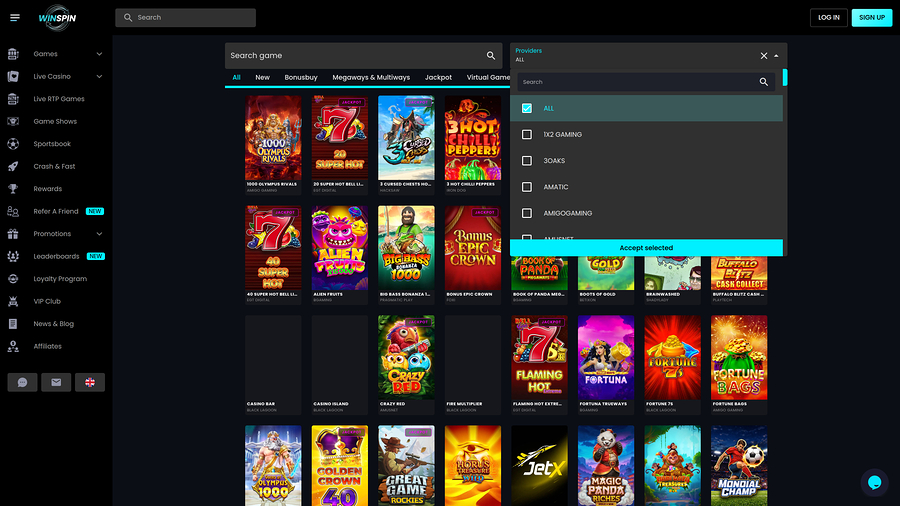Click the Refer A Friend icon
The image size is (900, 506).
(13, 211)
